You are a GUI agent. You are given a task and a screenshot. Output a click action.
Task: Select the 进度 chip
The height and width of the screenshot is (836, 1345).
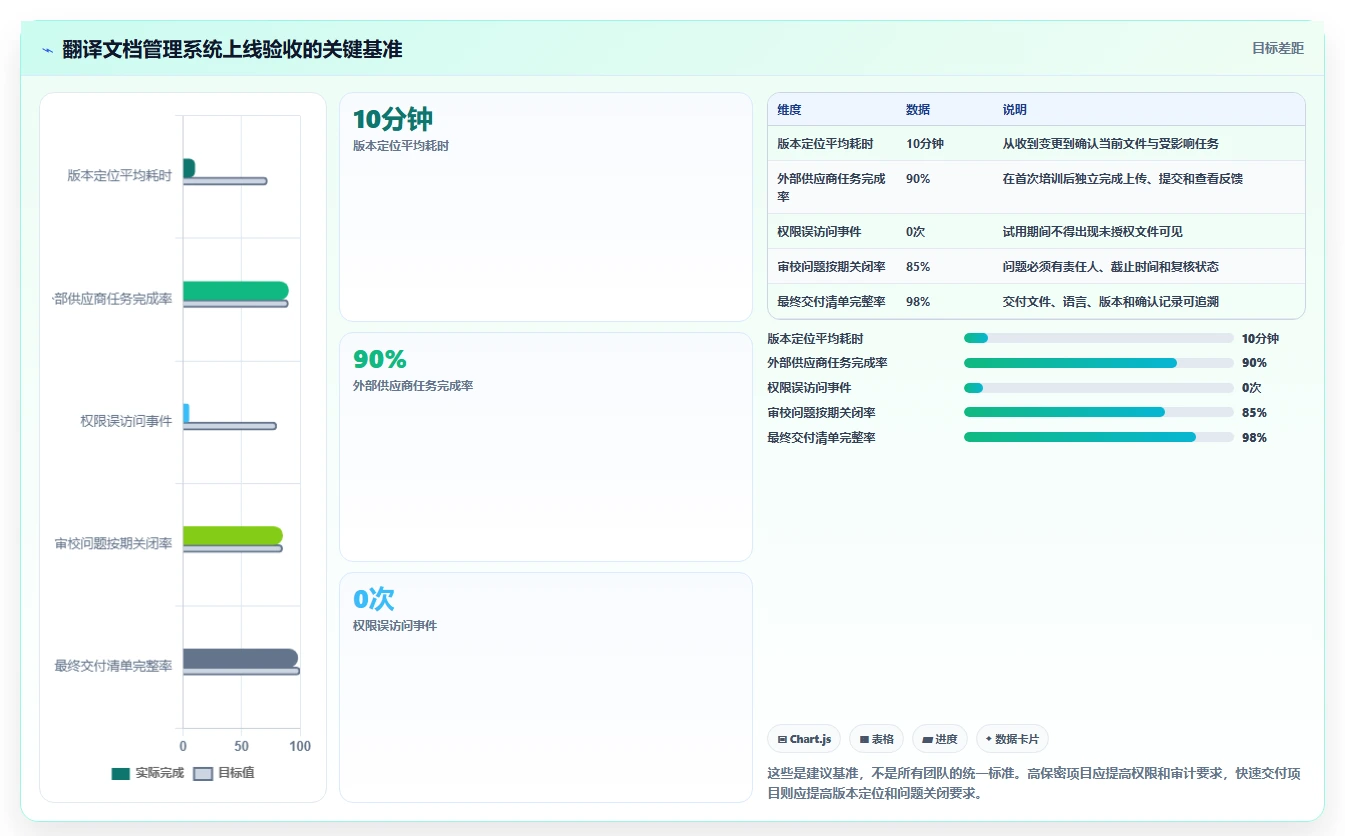point(940,739)
